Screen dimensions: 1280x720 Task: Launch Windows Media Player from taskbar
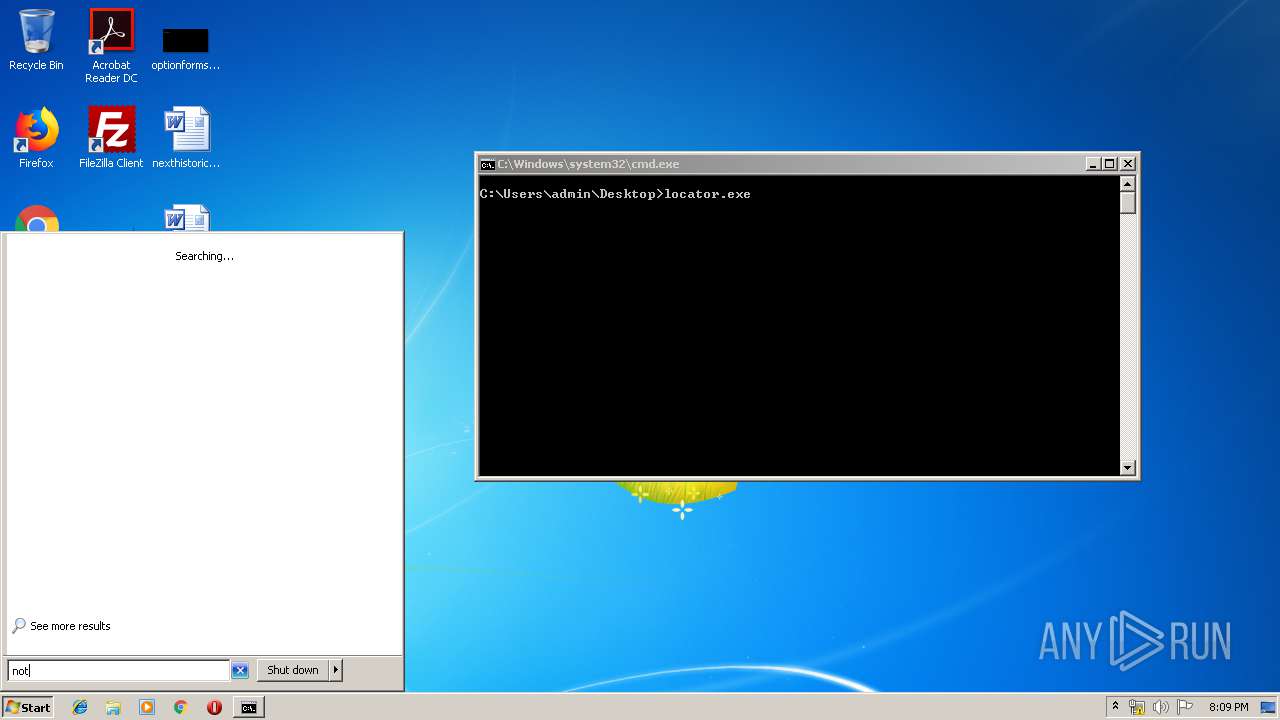tap(147, 707)
